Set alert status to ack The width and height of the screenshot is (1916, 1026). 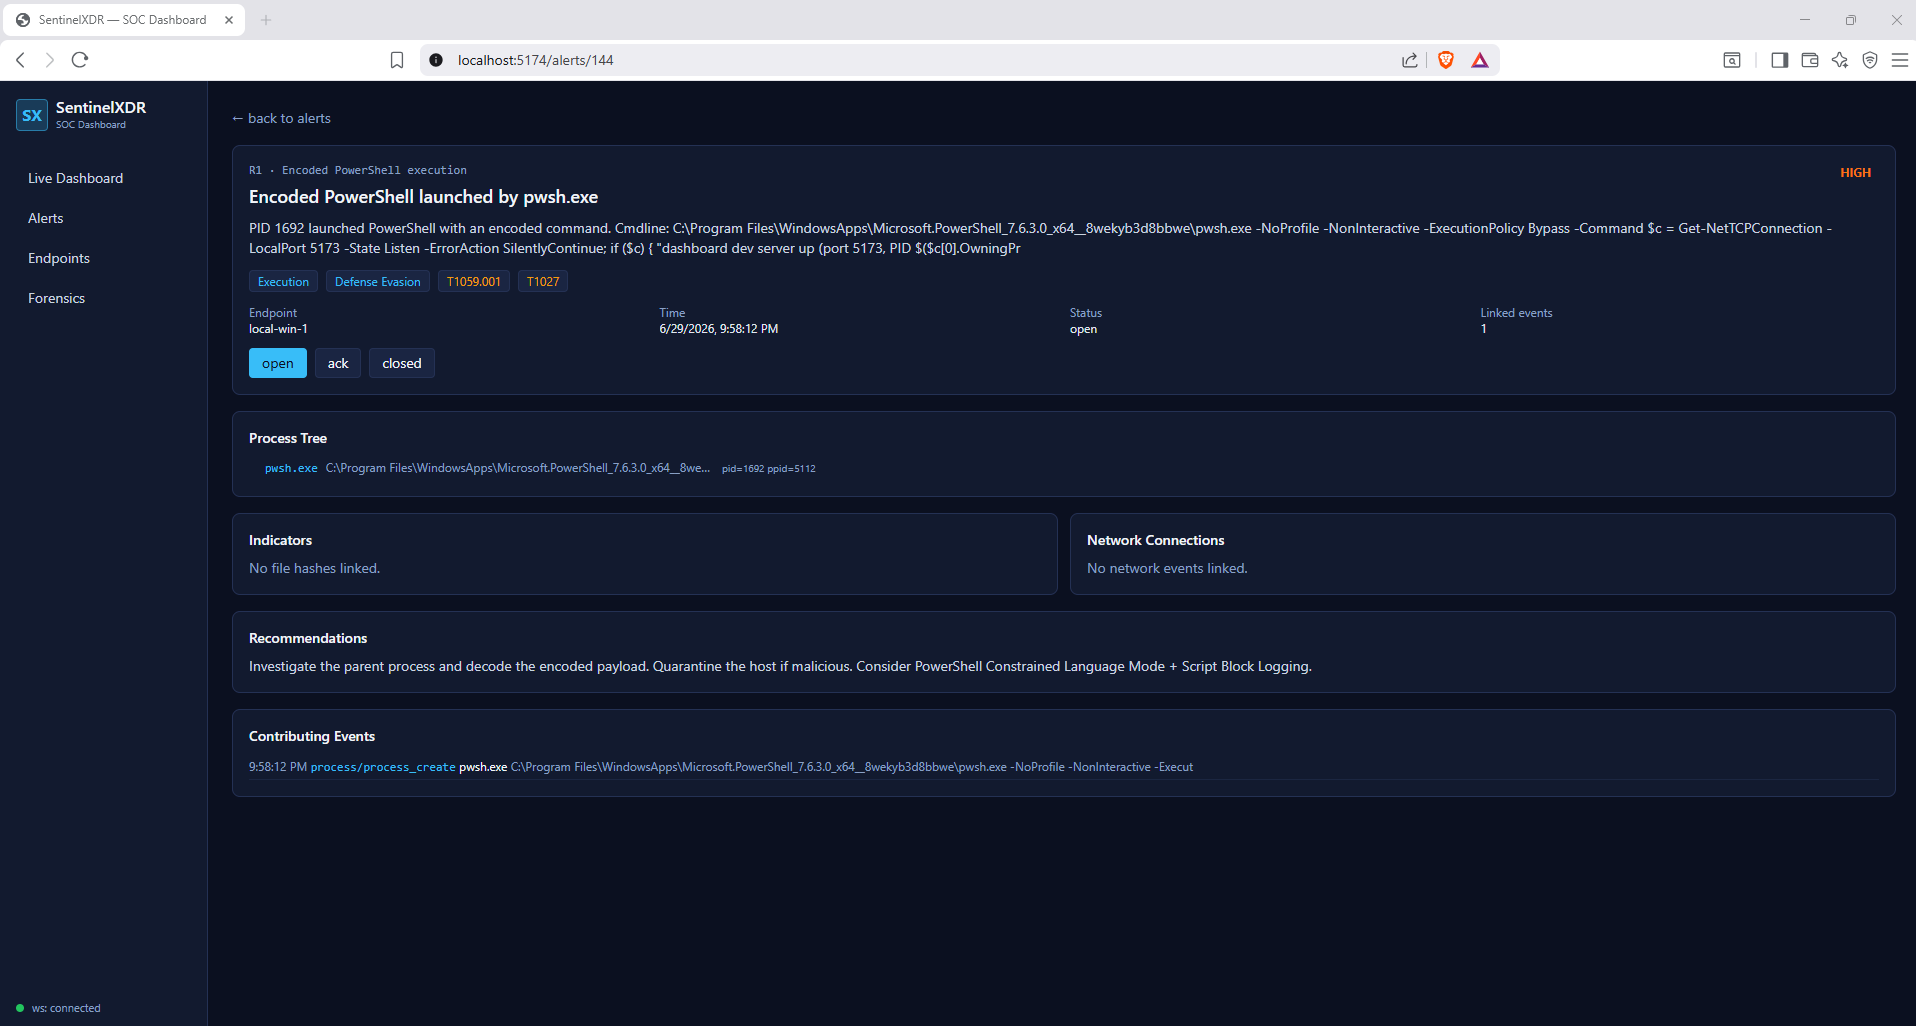pyautogui.click(x=338, y=363)
